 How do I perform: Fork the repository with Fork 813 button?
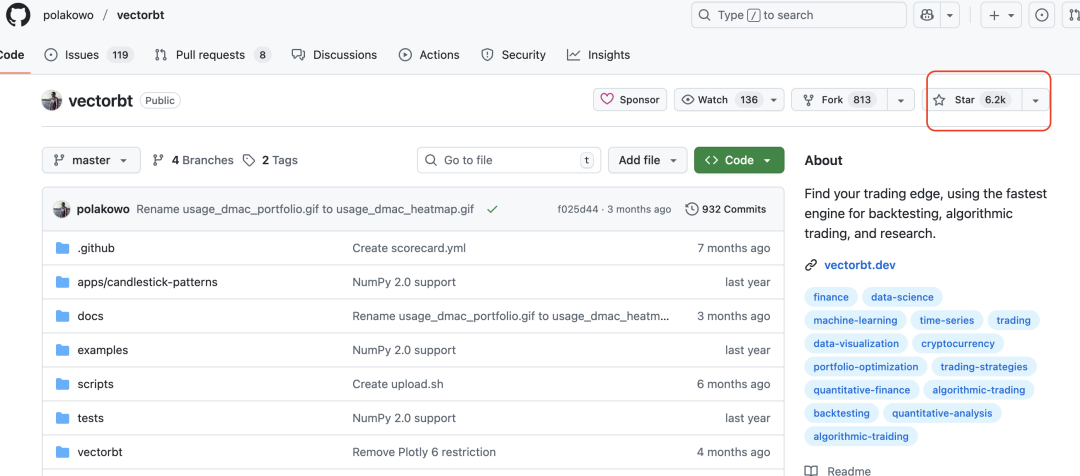pos(839,100)
